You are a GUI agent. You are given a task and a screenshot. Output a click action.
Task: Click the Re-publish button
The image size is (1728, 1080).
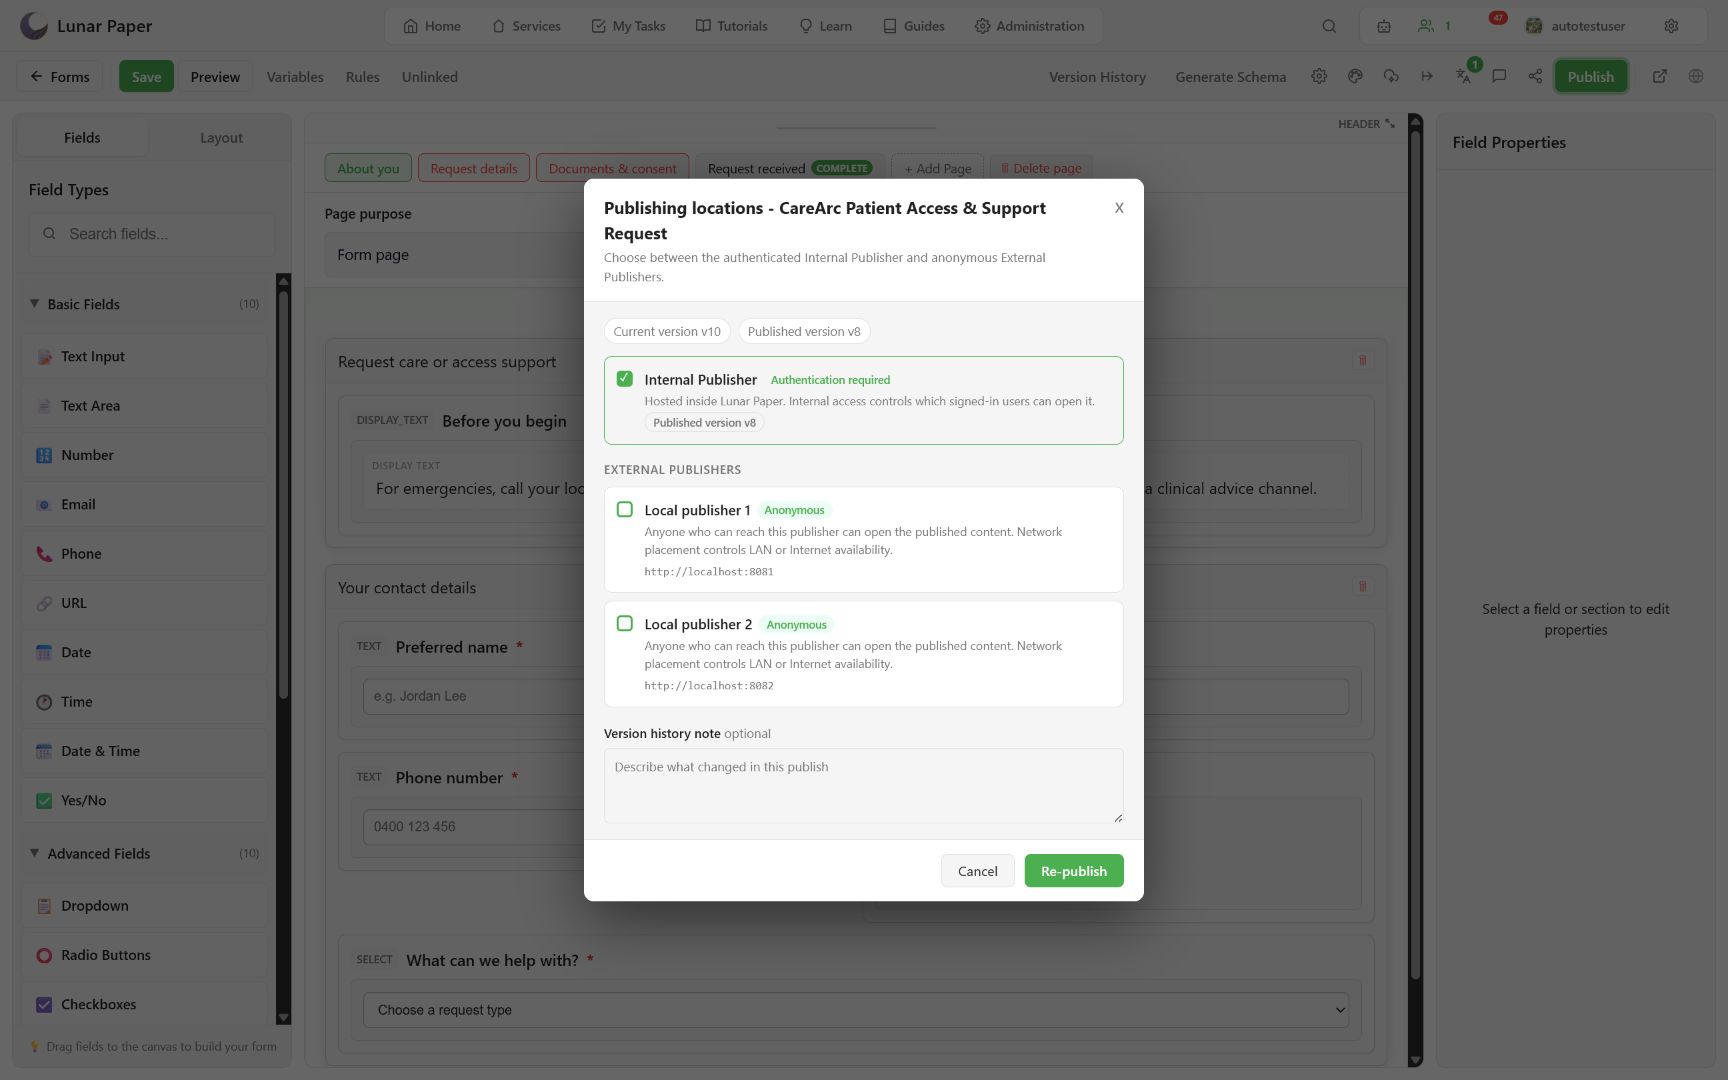click(x=1074, y=871)
